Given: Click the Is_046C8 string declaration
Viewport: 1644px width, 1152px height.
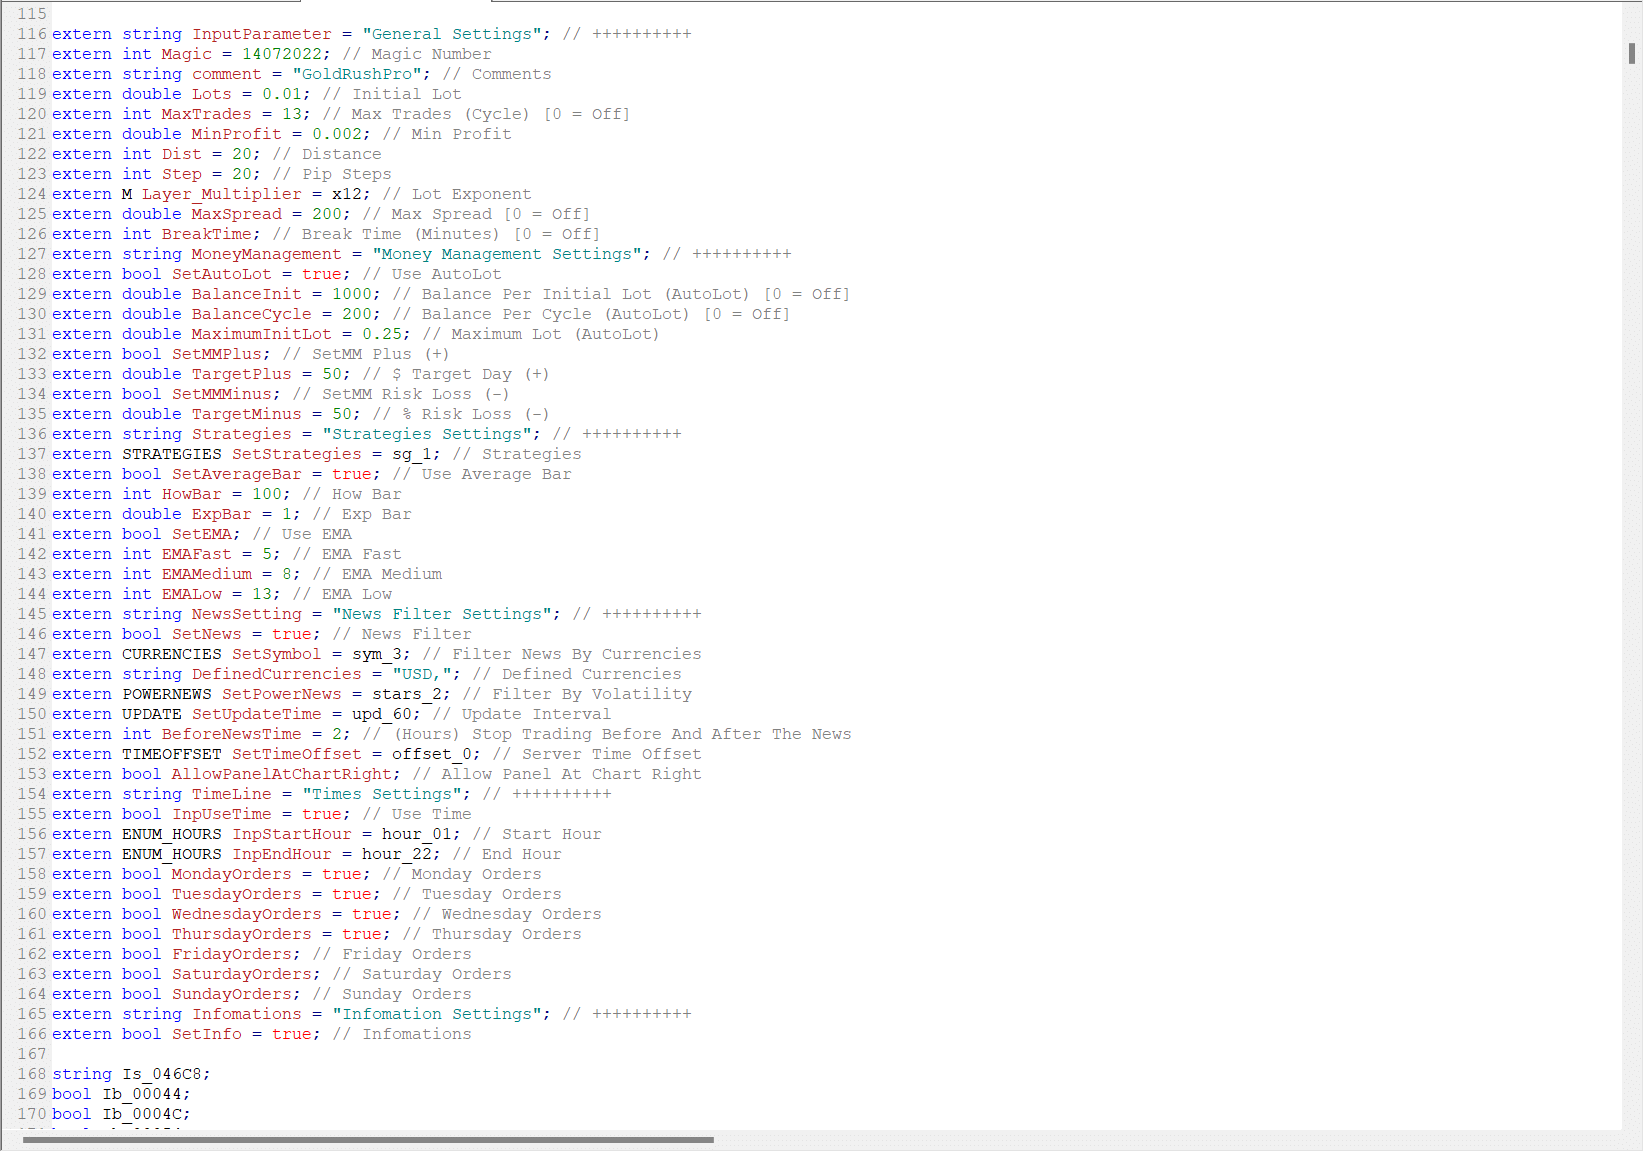Looking at the screenshot, I should (x=166, y=1074).
